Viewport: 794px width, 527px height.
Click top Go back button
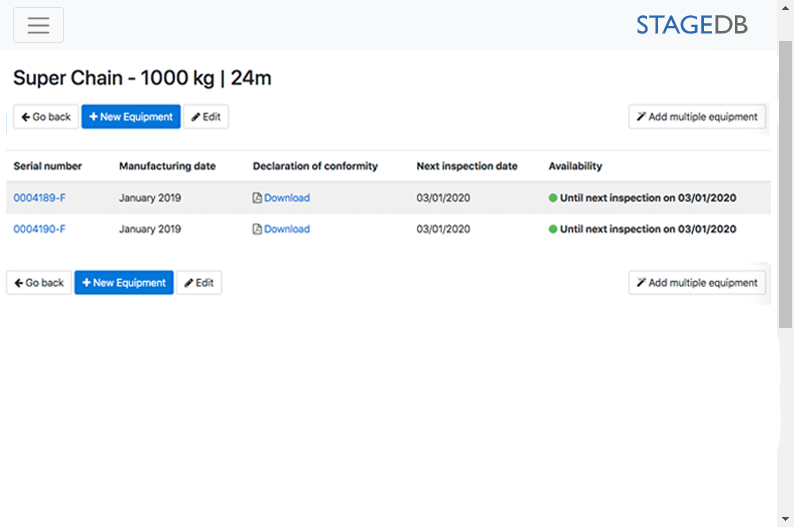point(46,117)
